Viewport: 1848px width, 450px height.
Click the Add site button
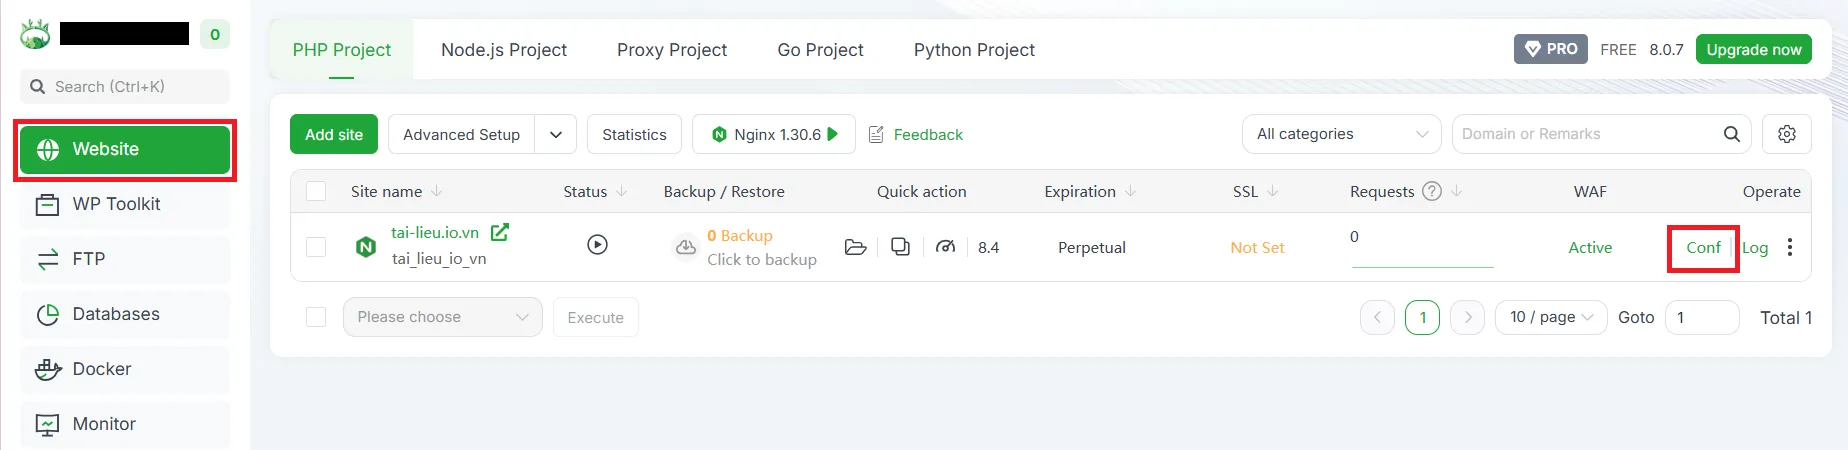pyautogui.click(x=334, y=134)
